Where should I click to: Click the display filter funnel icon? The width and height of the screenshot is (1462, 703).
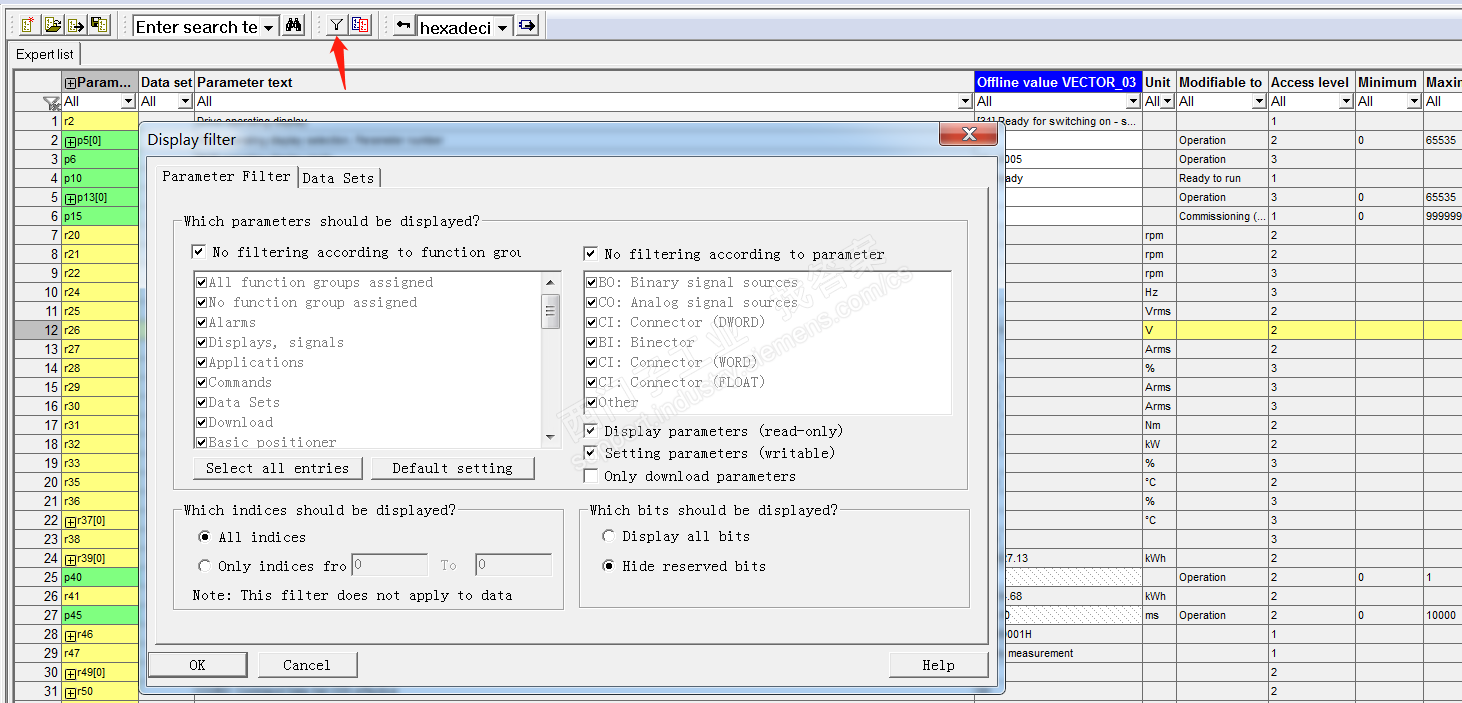click(337, 26)
